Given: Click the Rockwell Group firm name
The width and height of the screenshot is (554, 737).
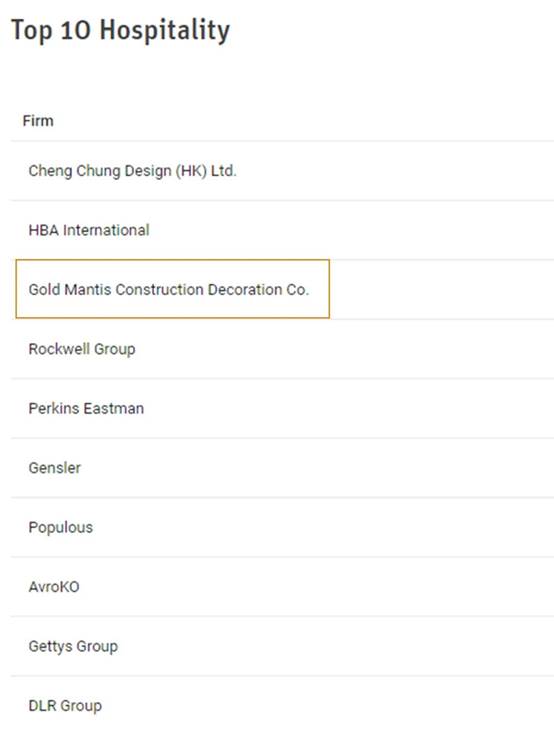Looking at the screenshot, I should click(x=82, y=349).
